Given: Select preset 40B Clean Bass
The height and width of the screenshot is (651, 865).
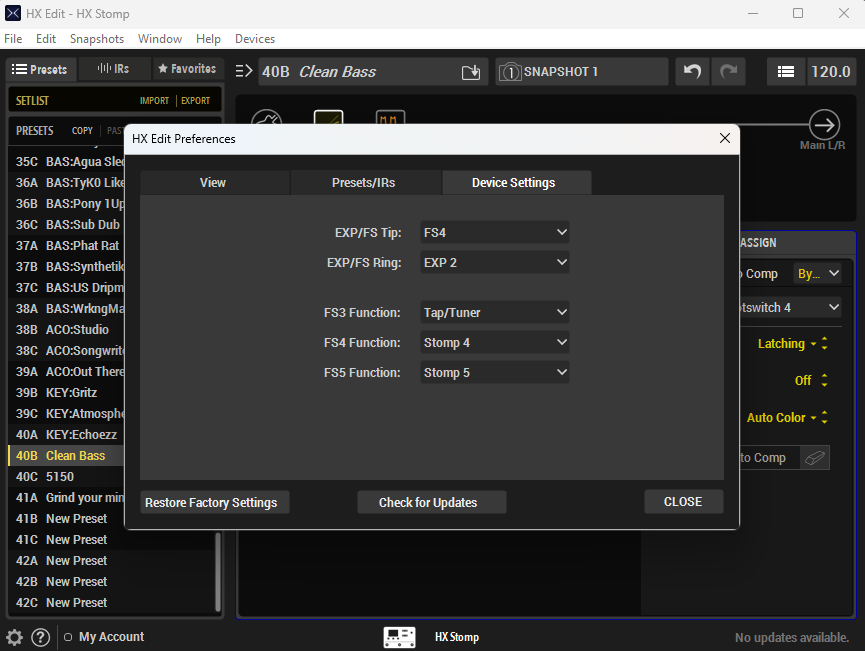Looking at the screenshot, I should click(x=66, y=456).
